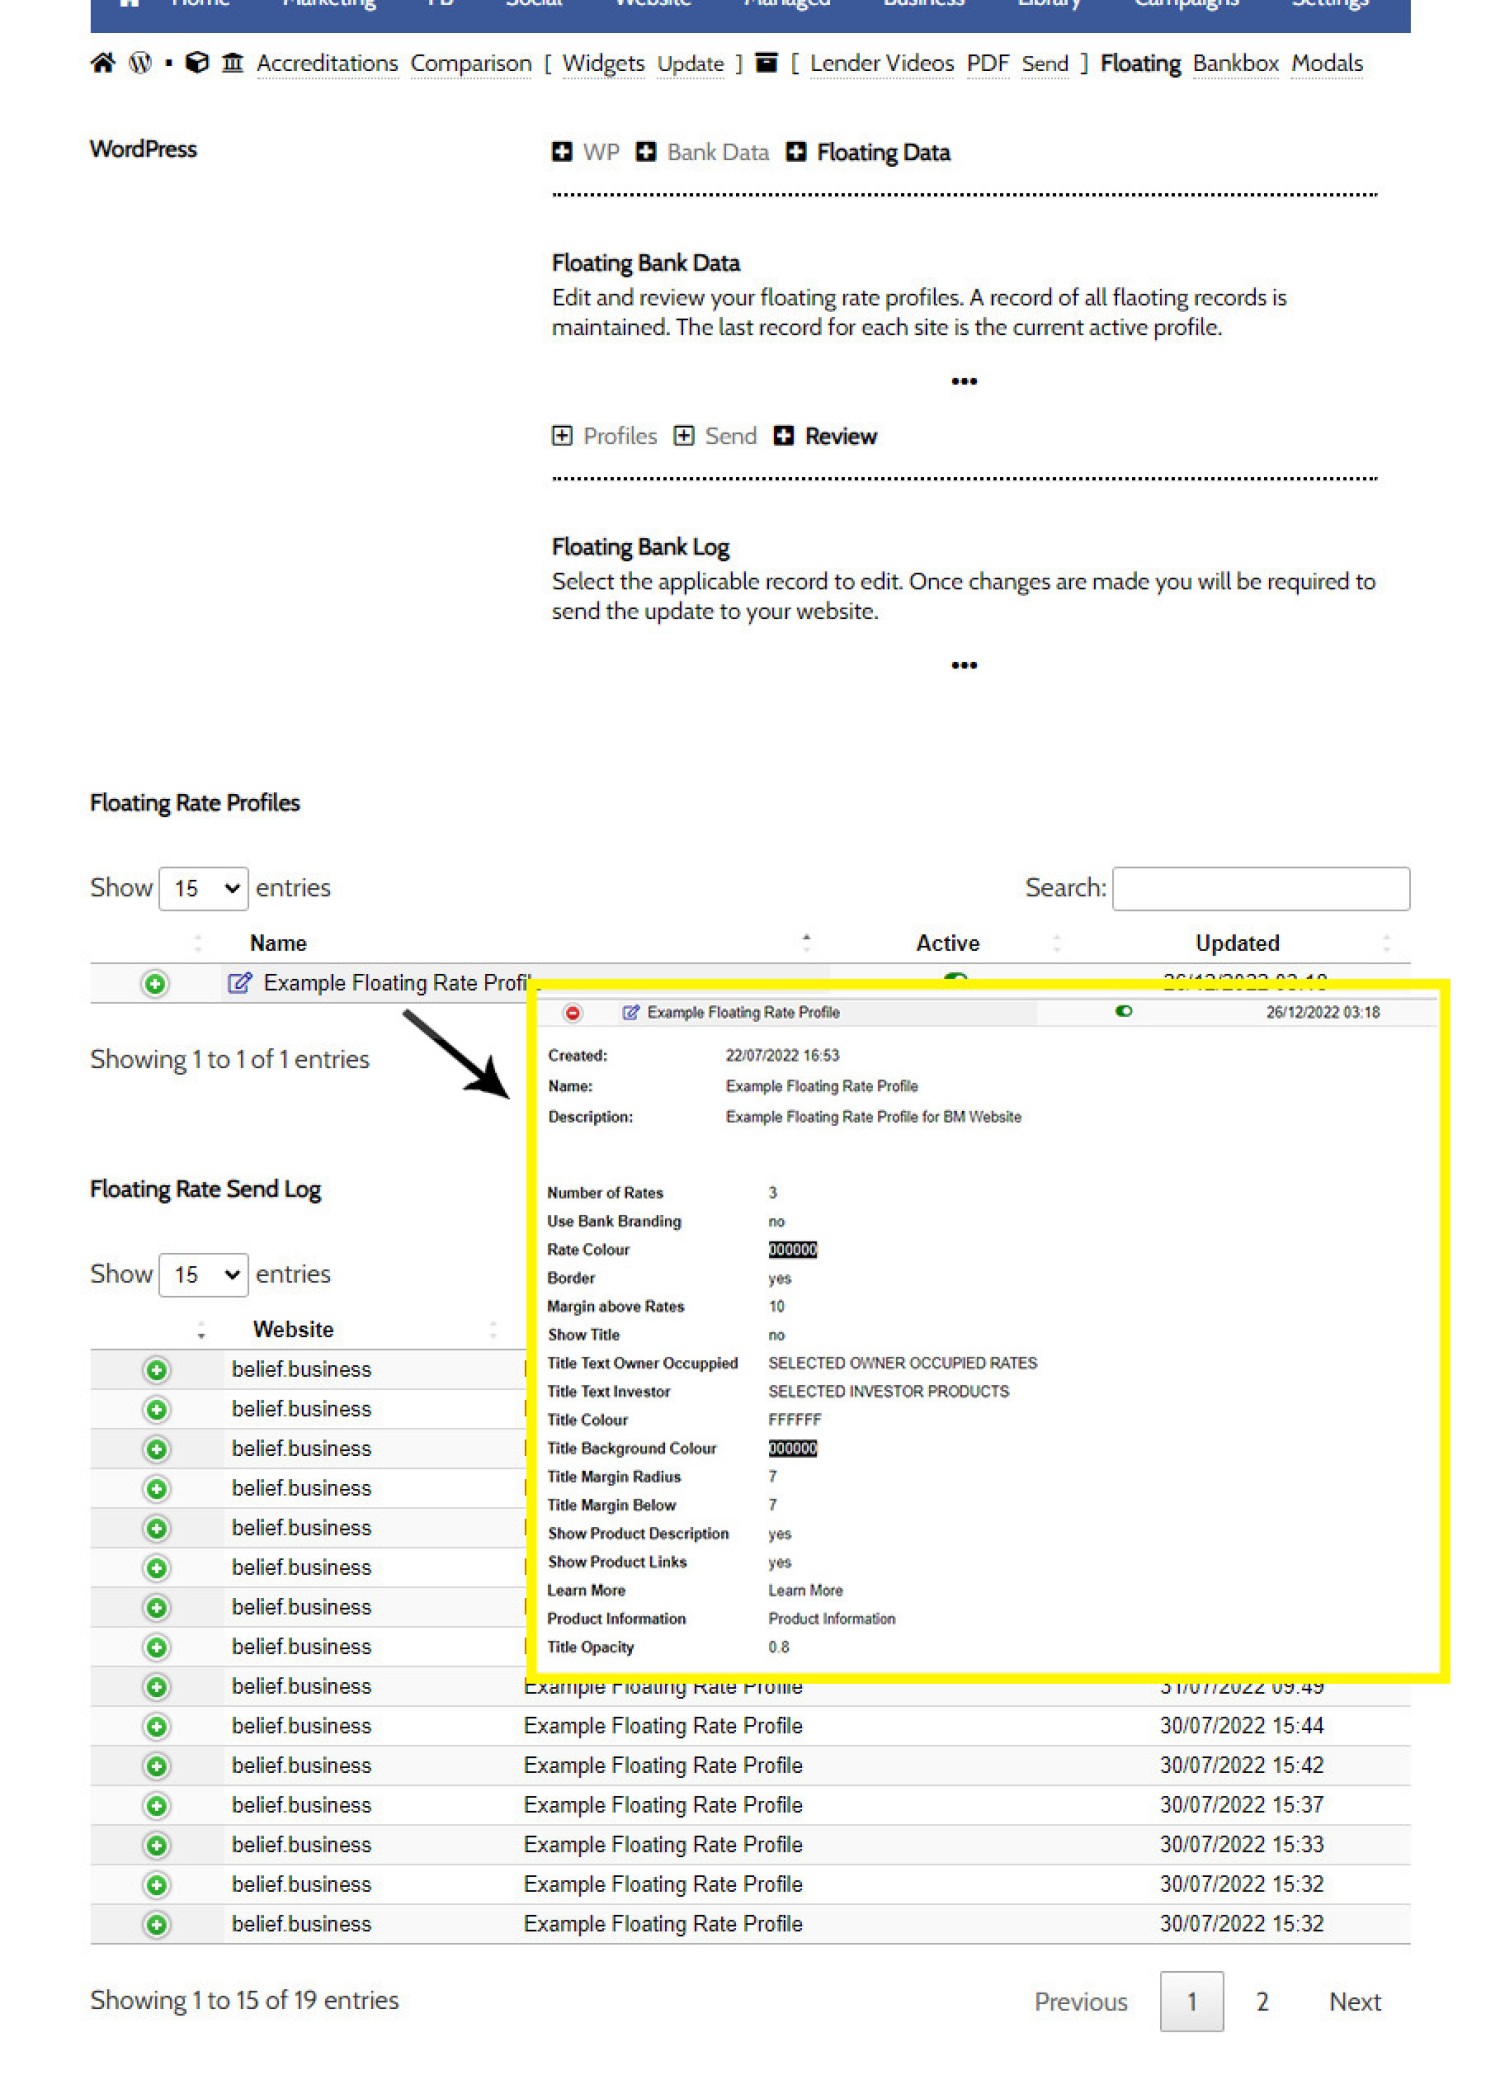The height and width of the screenshot is (2080, 1500).
Task: Expand the Floating Data section
Action: coord(867,152)
